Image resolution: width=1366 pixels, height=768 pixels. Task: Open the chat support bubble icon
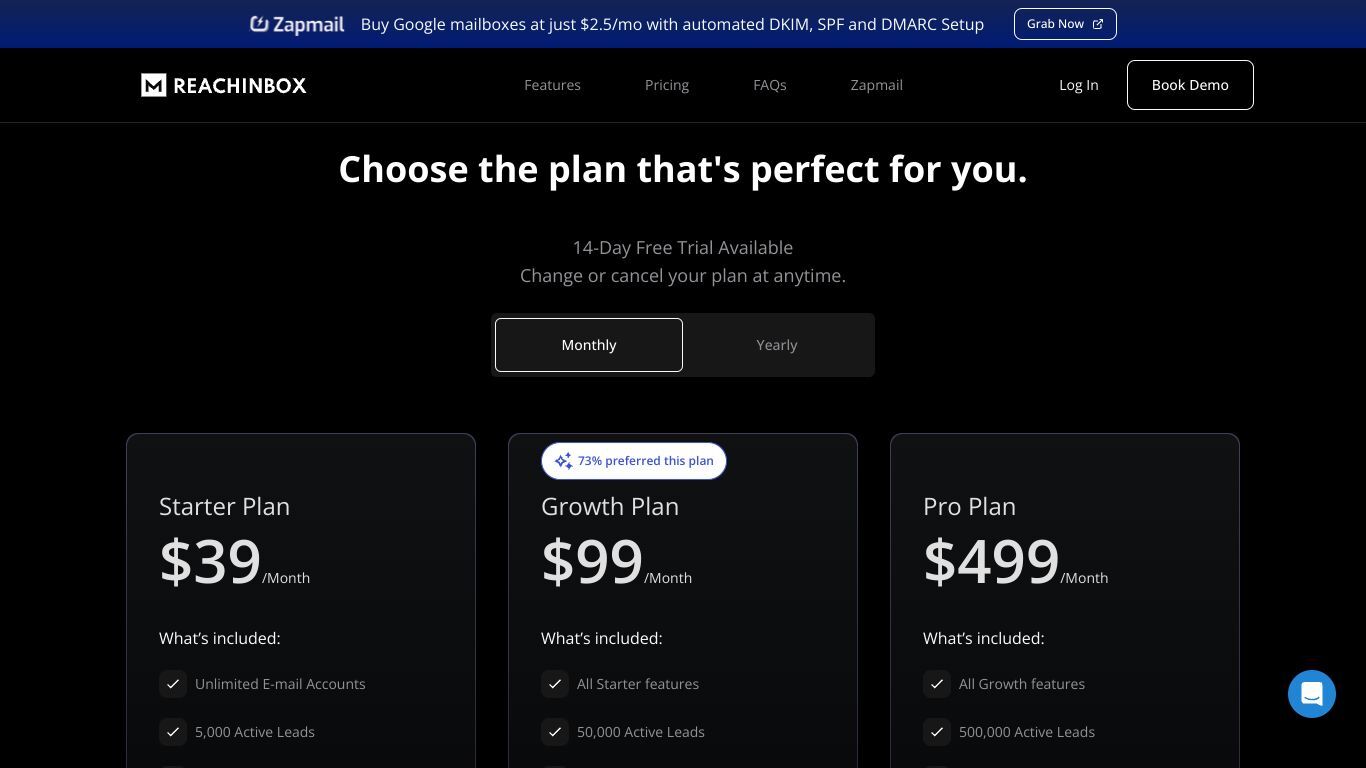[x=1312, y=694]
